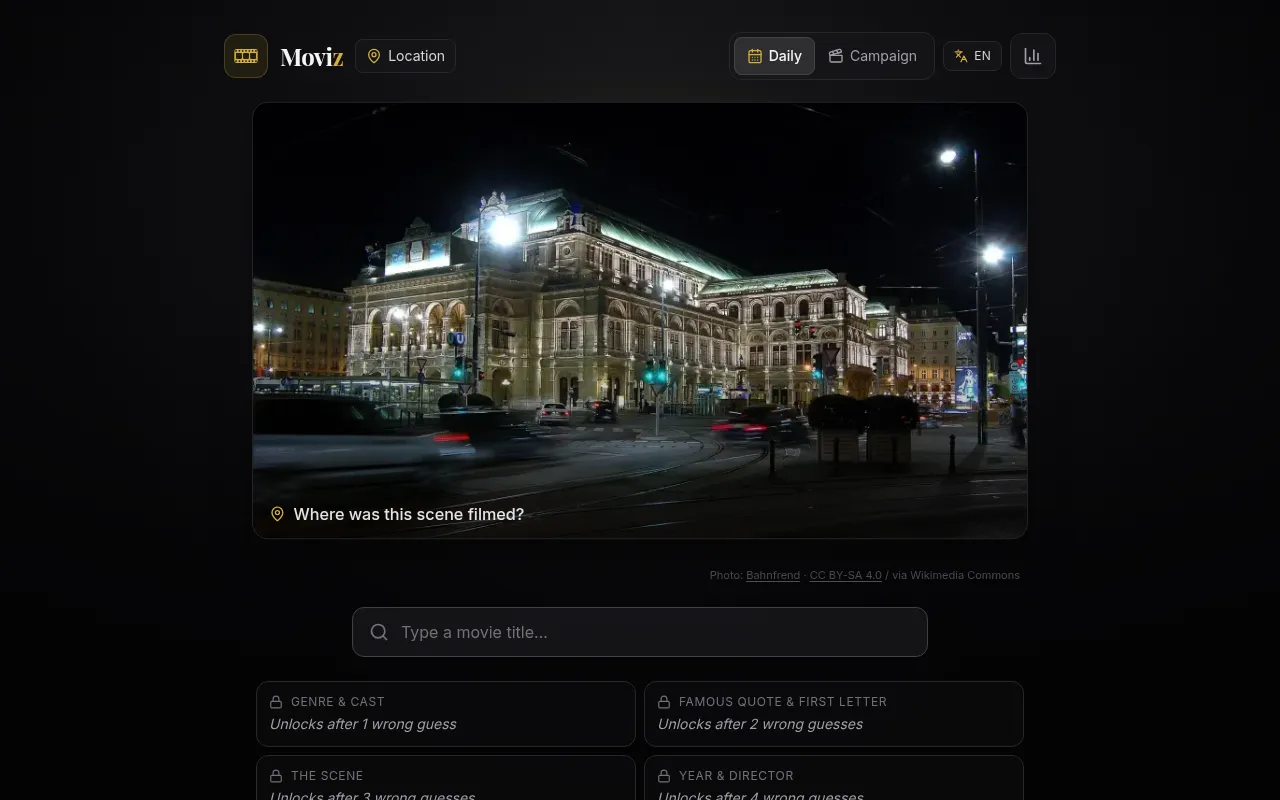Switch to Daily mode

click(775, 56)
